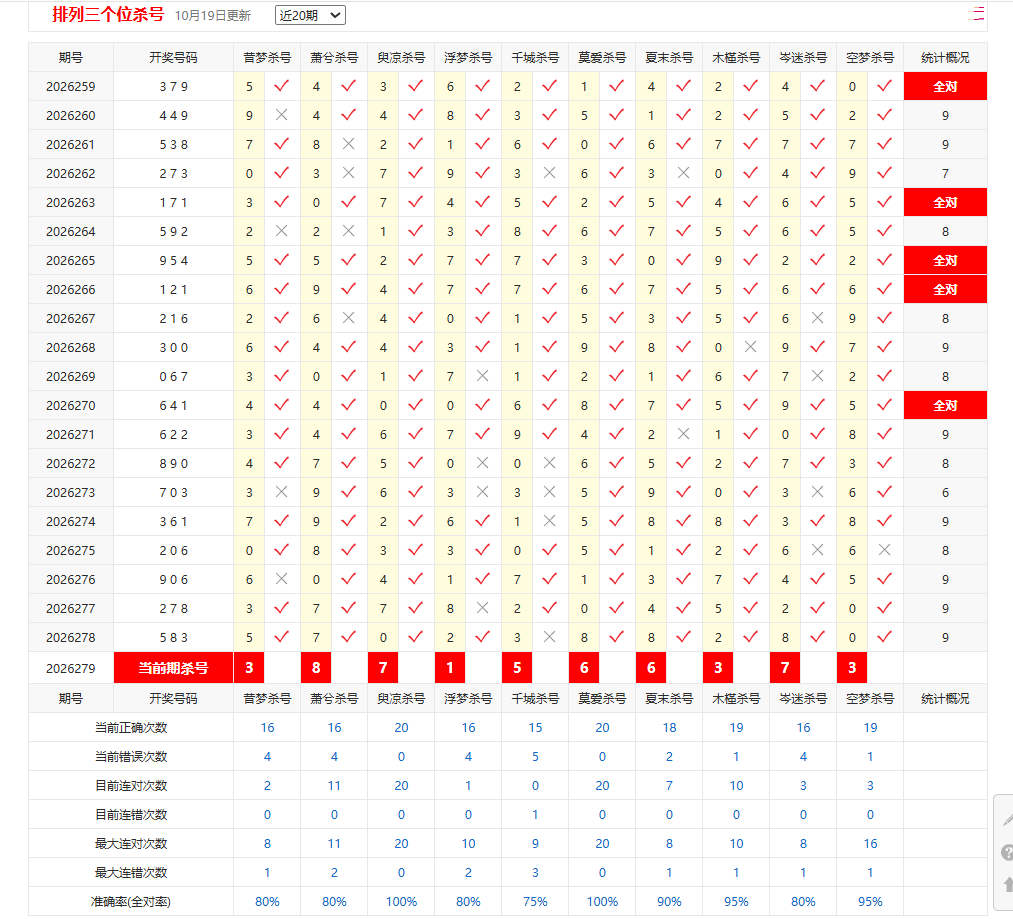This screenshot has width=1013, height=919.
Task: Click the 10月19日更新 update date
Action: pyautogui.click(x=213, y=16)
